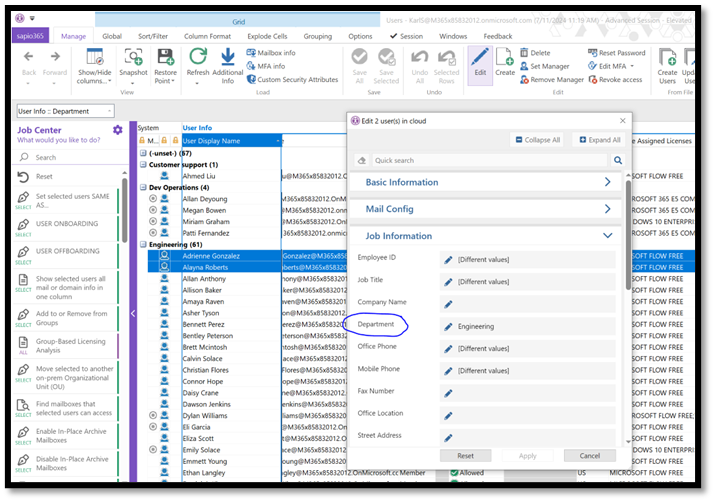This screenshot has width=714, height=501.
Task: Click Set Manager in ribbon
Action: tap(545, 66)
